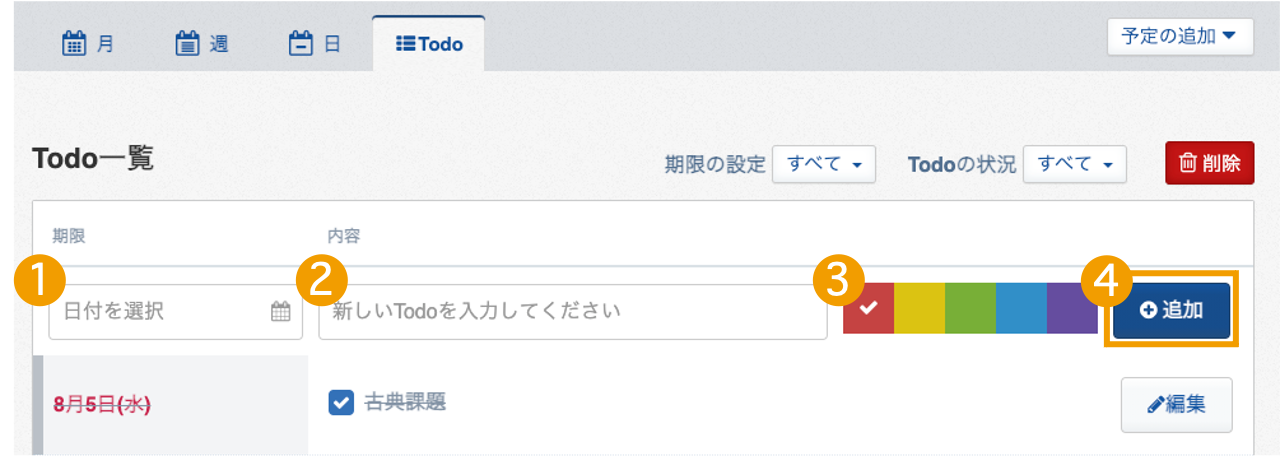1281x456 pixels.
Task: Choose the blue color swatch
Action: click(x=1021, y=308)
